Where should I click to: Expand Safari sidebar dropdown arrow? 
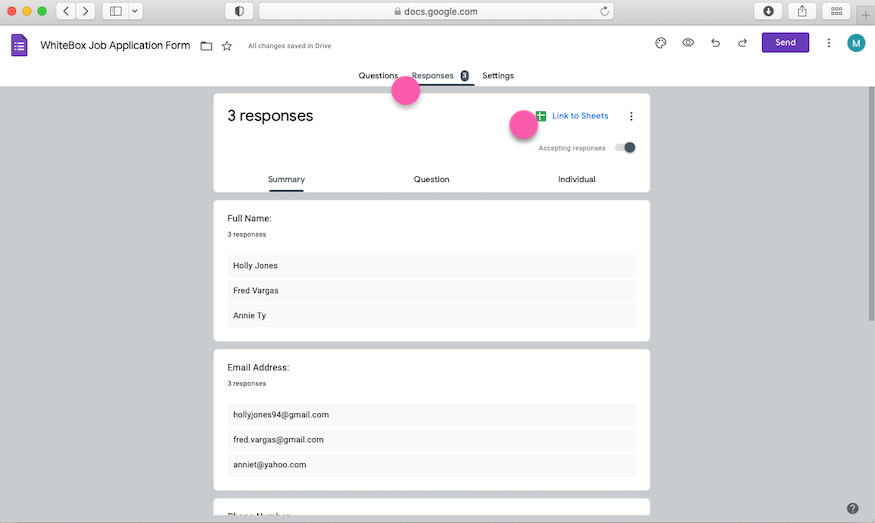tap(135, 11)
